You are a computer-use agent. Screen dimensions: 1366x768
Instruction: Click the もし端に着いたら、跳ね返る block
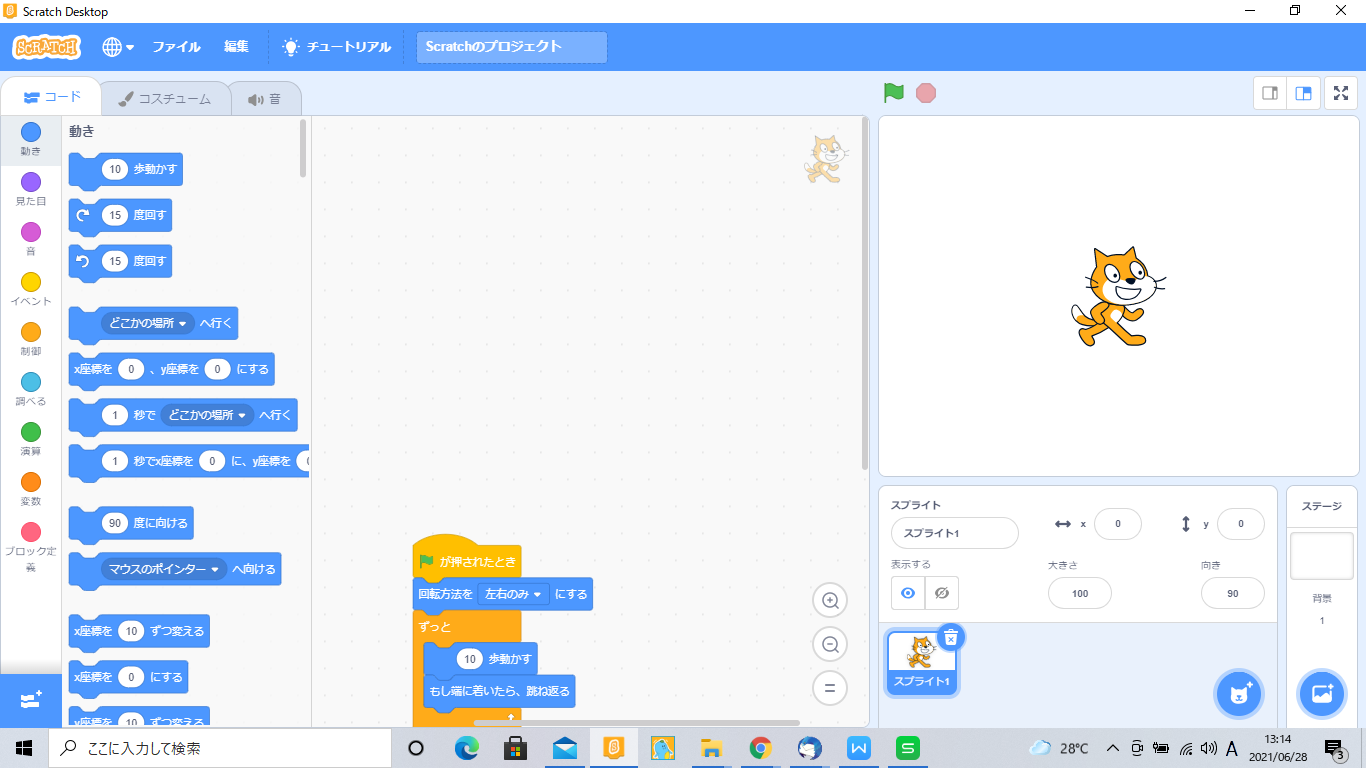[499, 691]
